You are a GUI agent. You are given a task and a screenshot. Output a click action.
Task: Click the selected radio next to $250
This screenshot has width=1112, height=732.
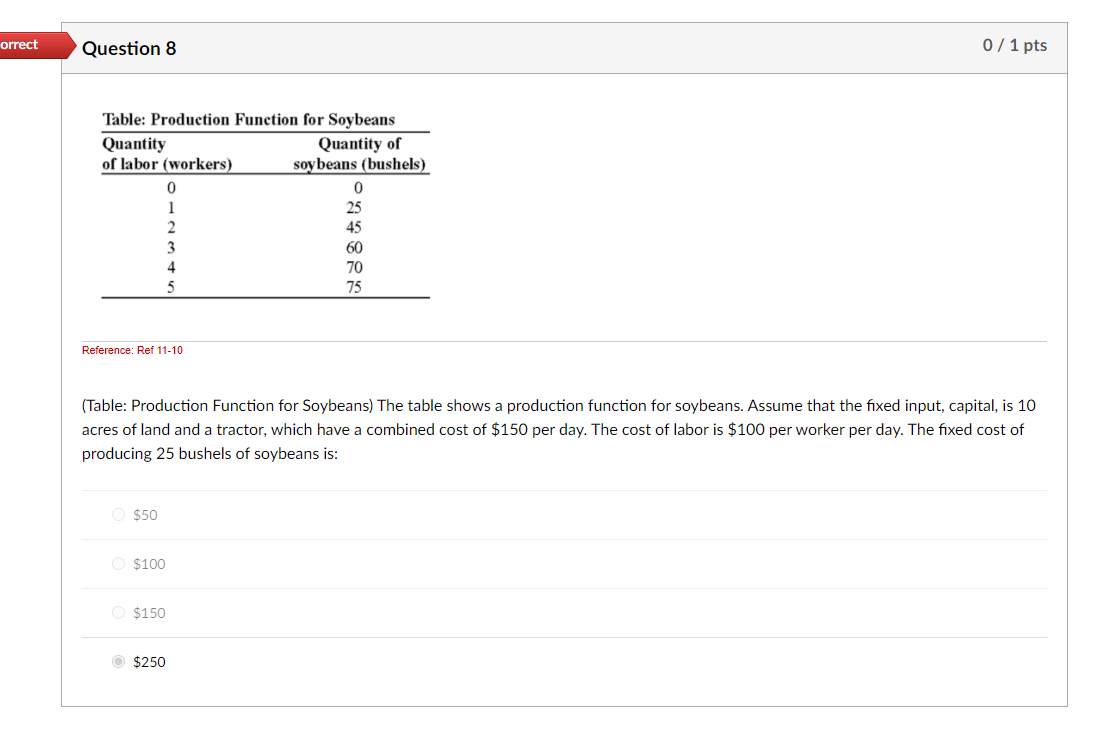point(117,661)
